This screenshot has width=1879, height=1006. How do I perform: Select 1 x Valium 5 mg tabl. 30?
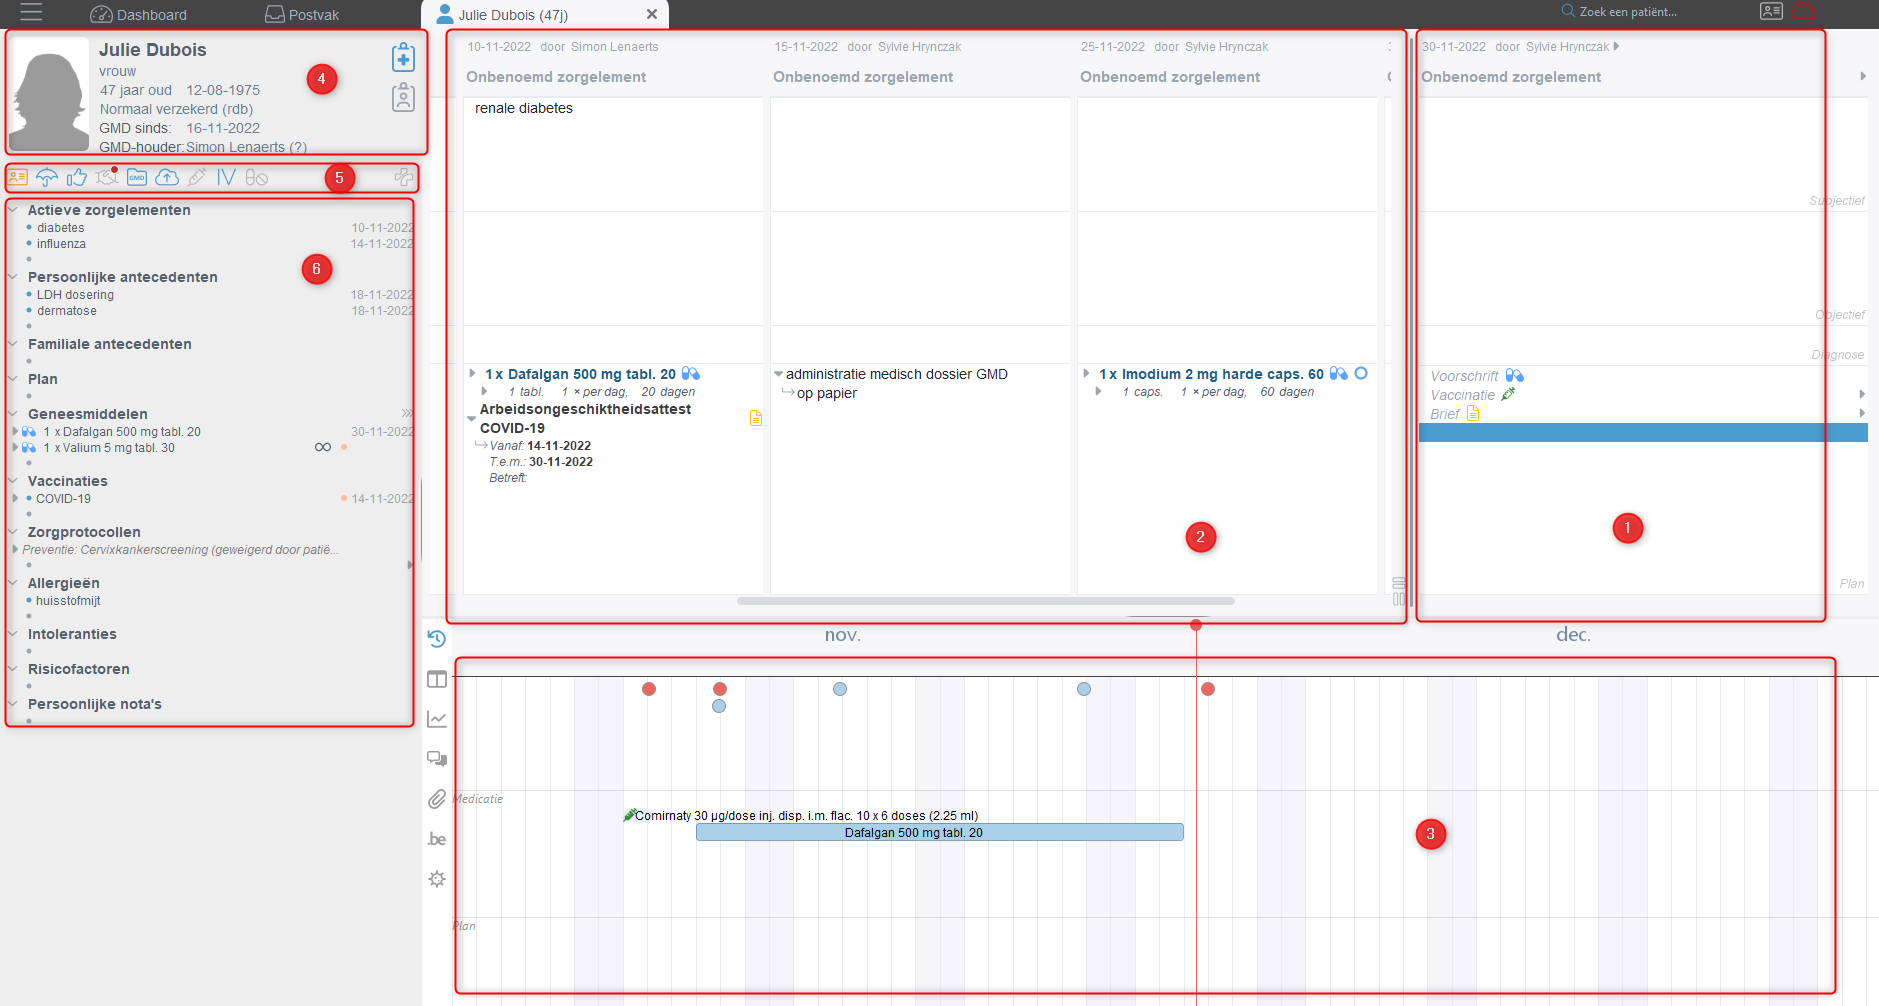pos(109,448)
